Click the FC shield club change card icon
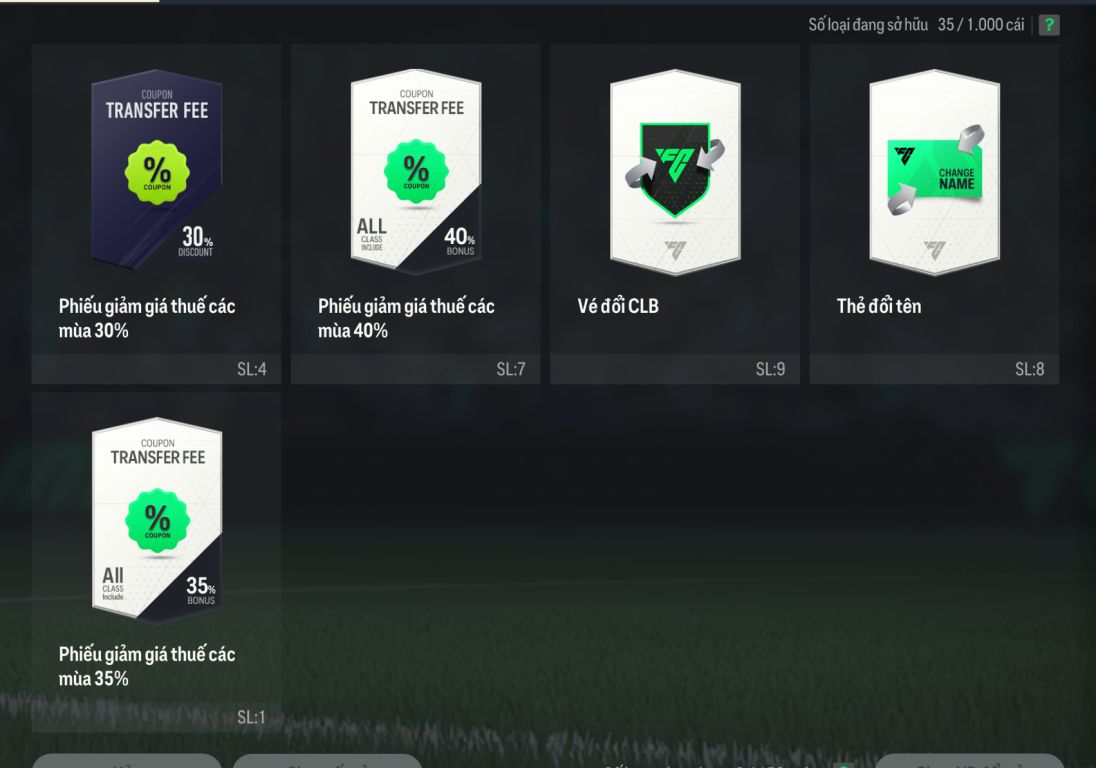This screenshot has height=768, width=1096. pyautogui.click(x=675, y=169)
